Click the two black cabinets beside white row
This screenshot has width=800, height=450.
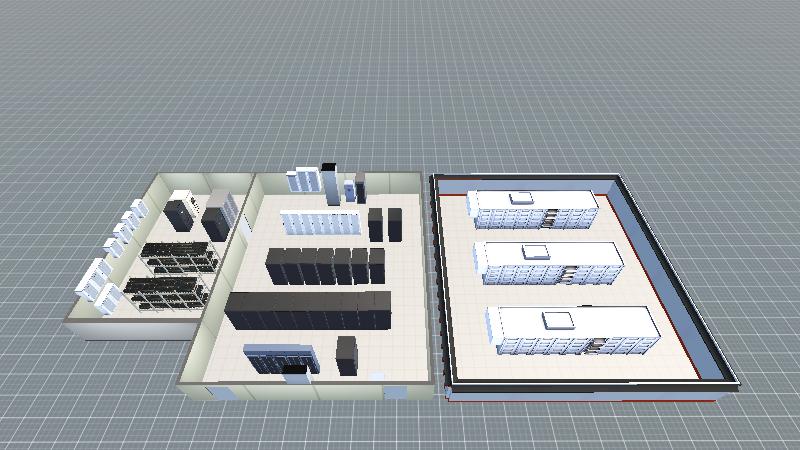[x=384, y=224]
